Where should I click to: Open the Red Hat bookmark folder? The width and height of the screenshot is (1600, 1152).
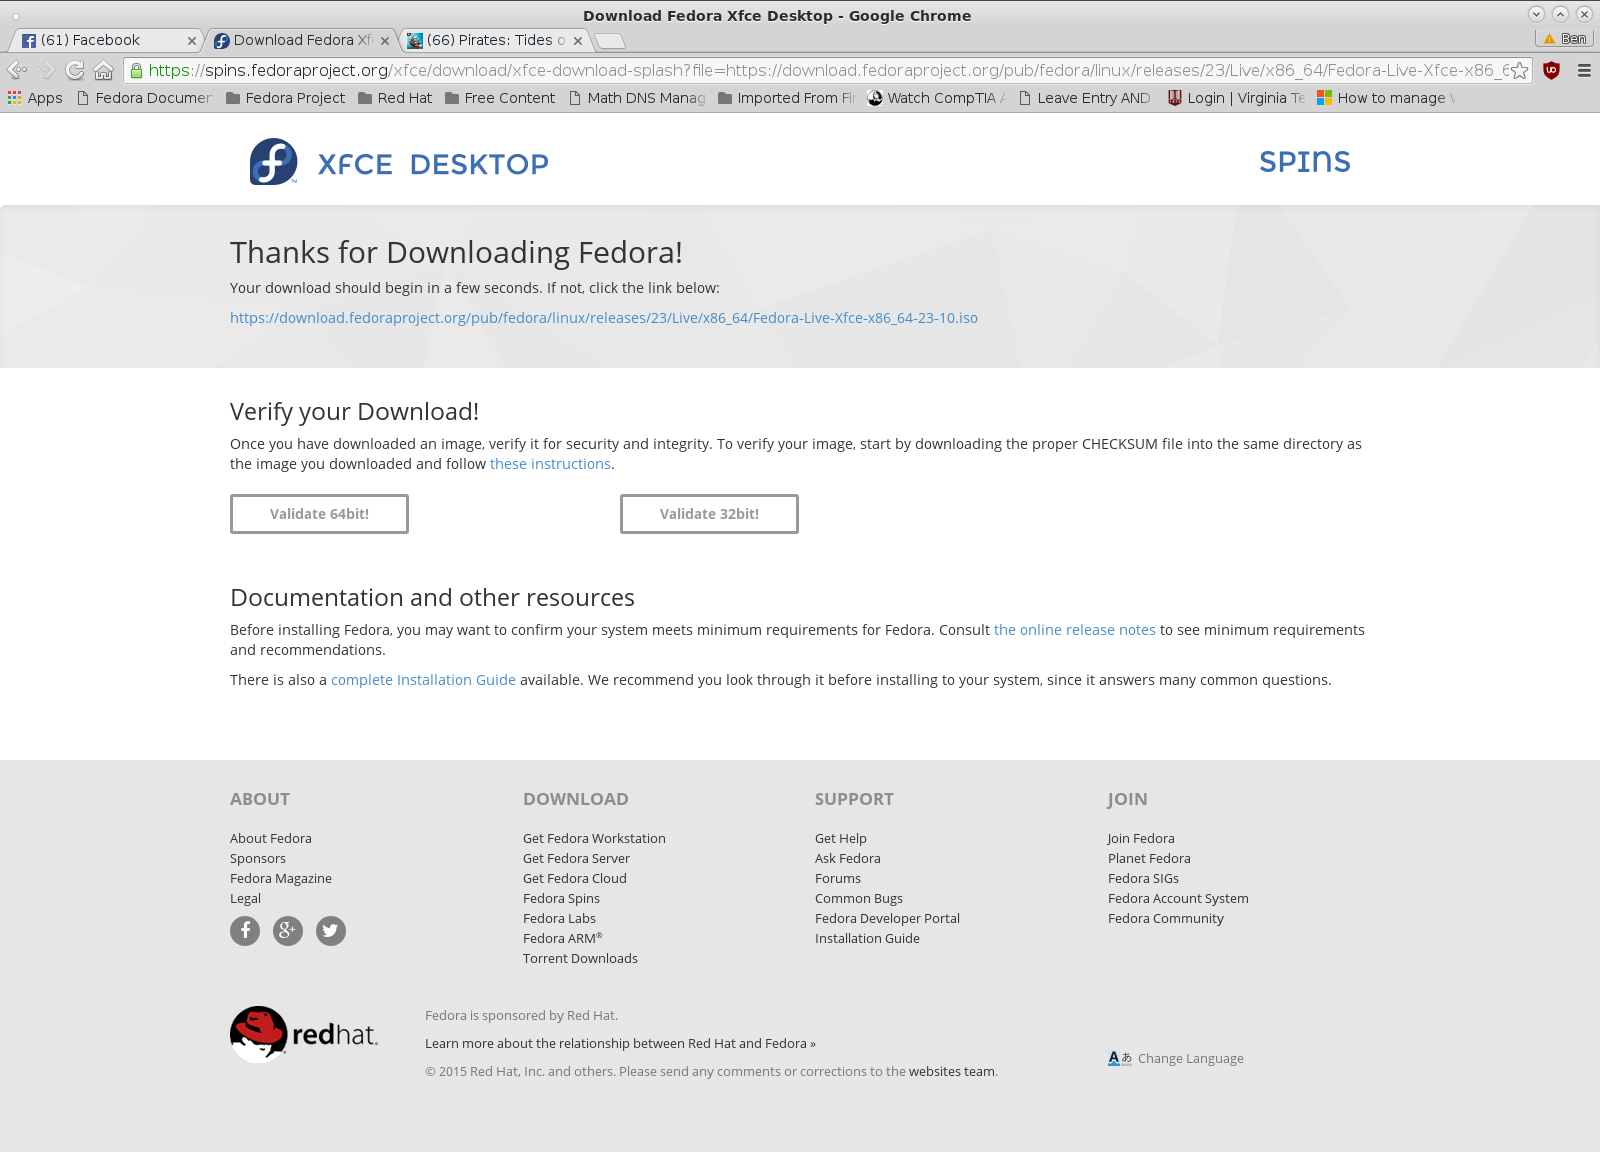395,98
